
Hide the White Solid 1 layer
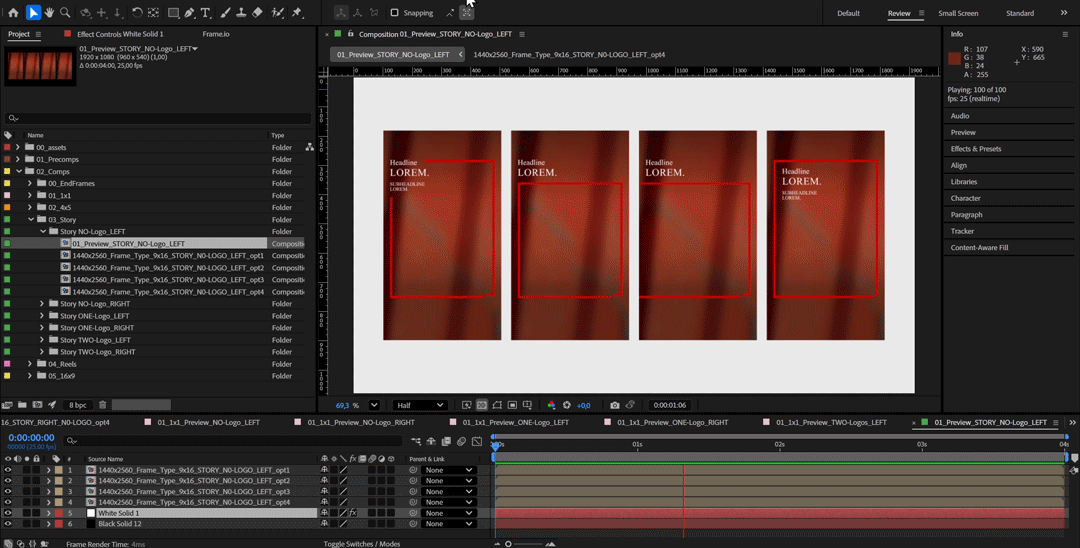point(8,513)
